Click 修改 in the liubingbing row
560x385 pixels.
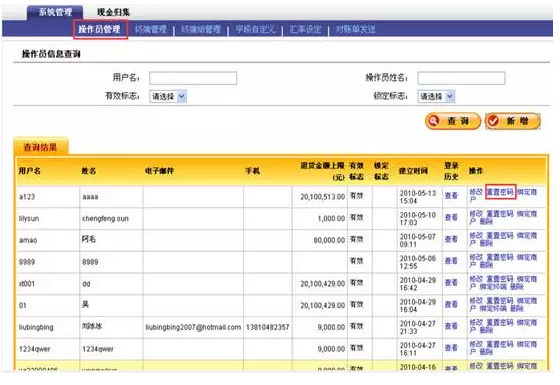coord(476,323)
